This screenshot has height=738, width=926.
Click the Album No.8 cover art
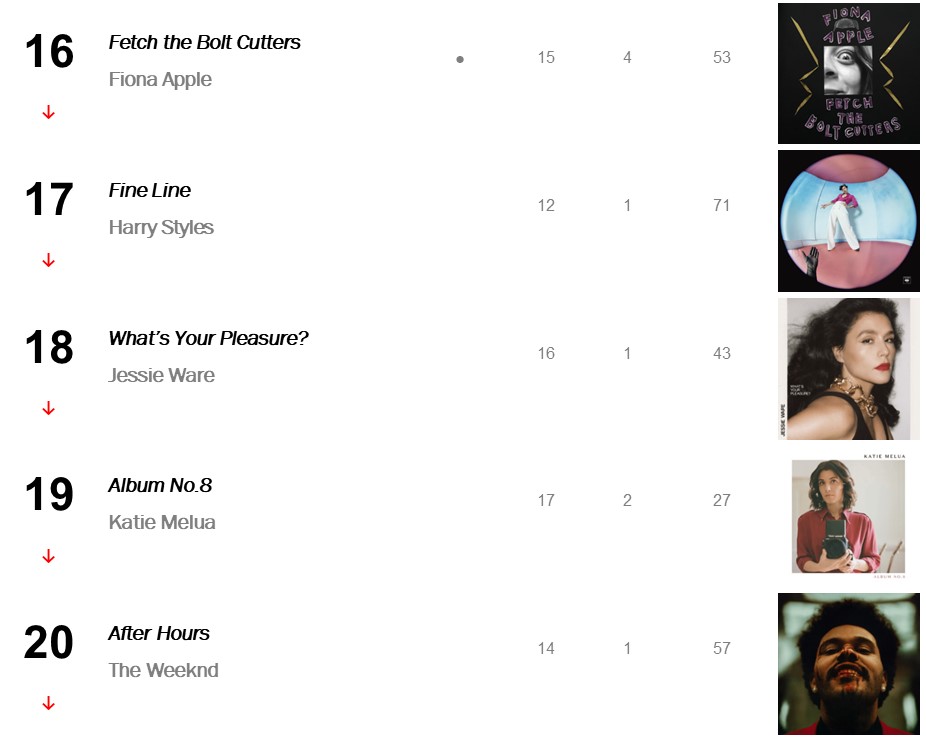coord(848,516)
